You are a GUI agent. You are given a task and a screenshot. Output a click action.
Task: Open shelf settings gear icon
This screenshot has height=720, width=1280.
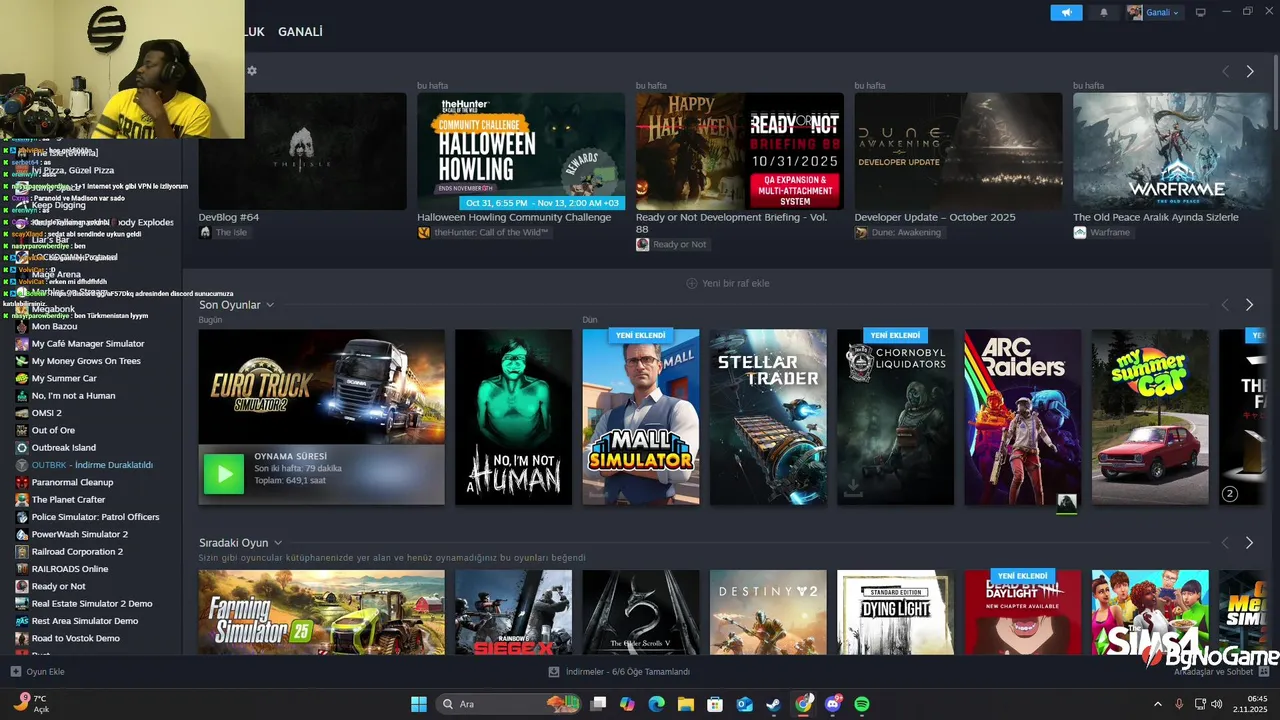coord(252,71)
